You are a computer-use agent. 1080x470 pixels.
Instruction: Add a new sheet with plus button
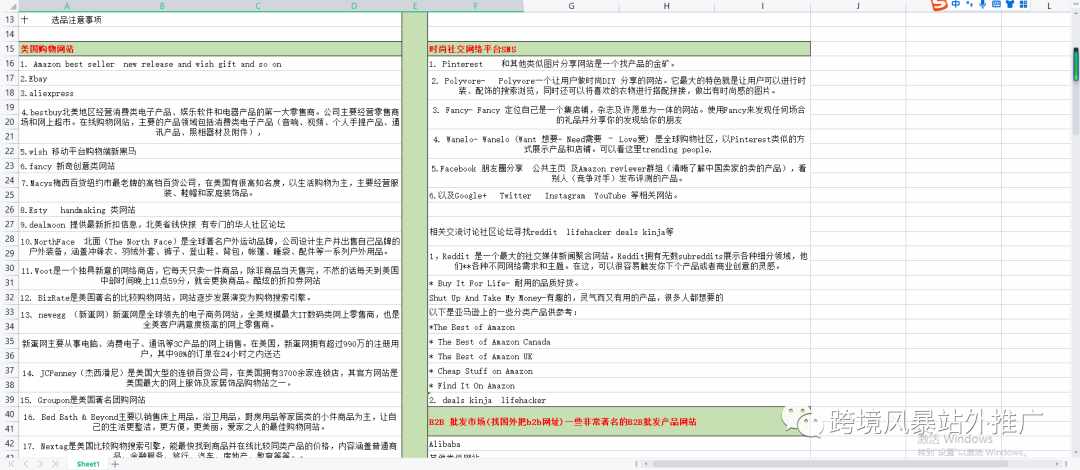pos(115,464)
